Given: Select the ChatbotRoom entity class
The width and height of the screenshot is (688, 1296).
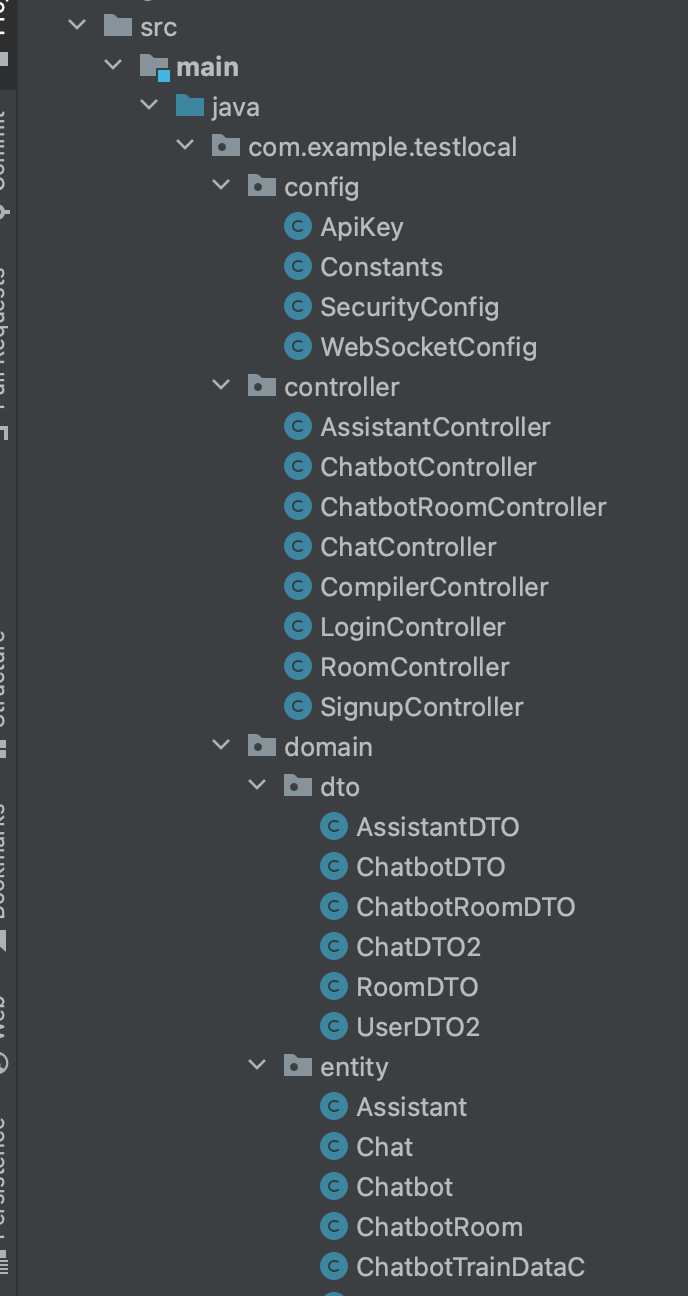Looking at the screenshot, I should (439, 1227).
